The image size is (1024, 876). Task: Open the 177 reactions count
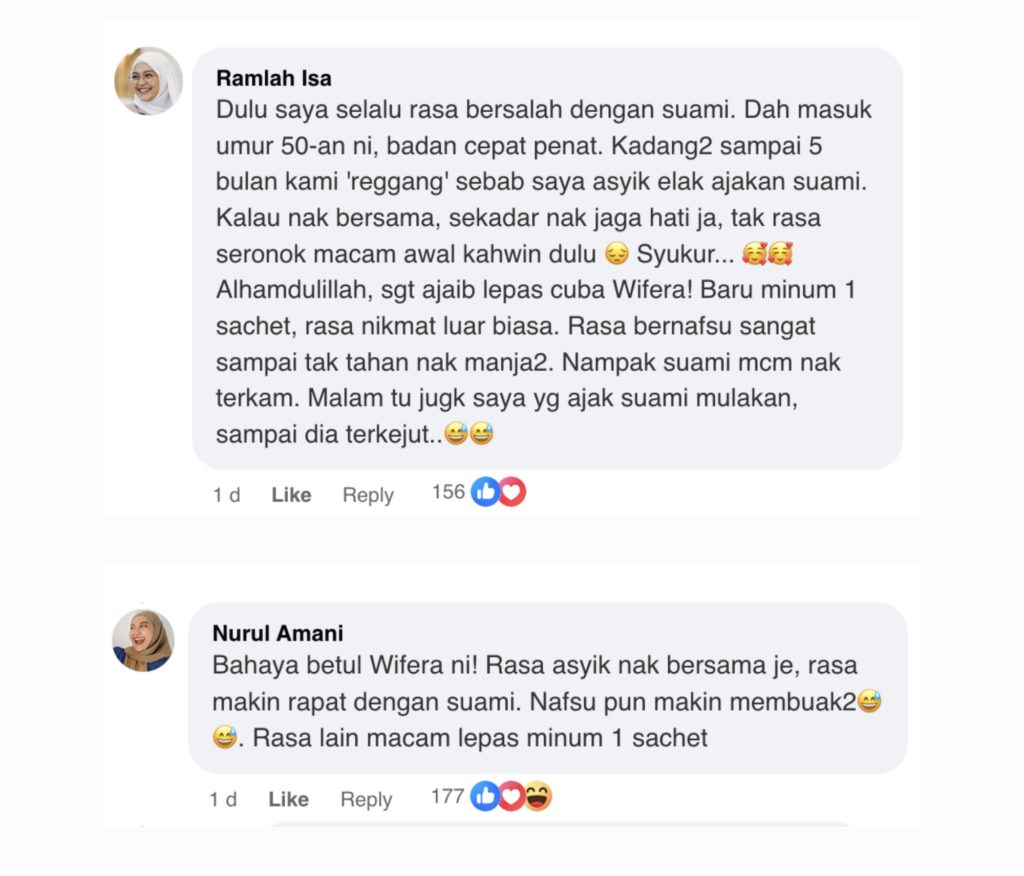447,796
